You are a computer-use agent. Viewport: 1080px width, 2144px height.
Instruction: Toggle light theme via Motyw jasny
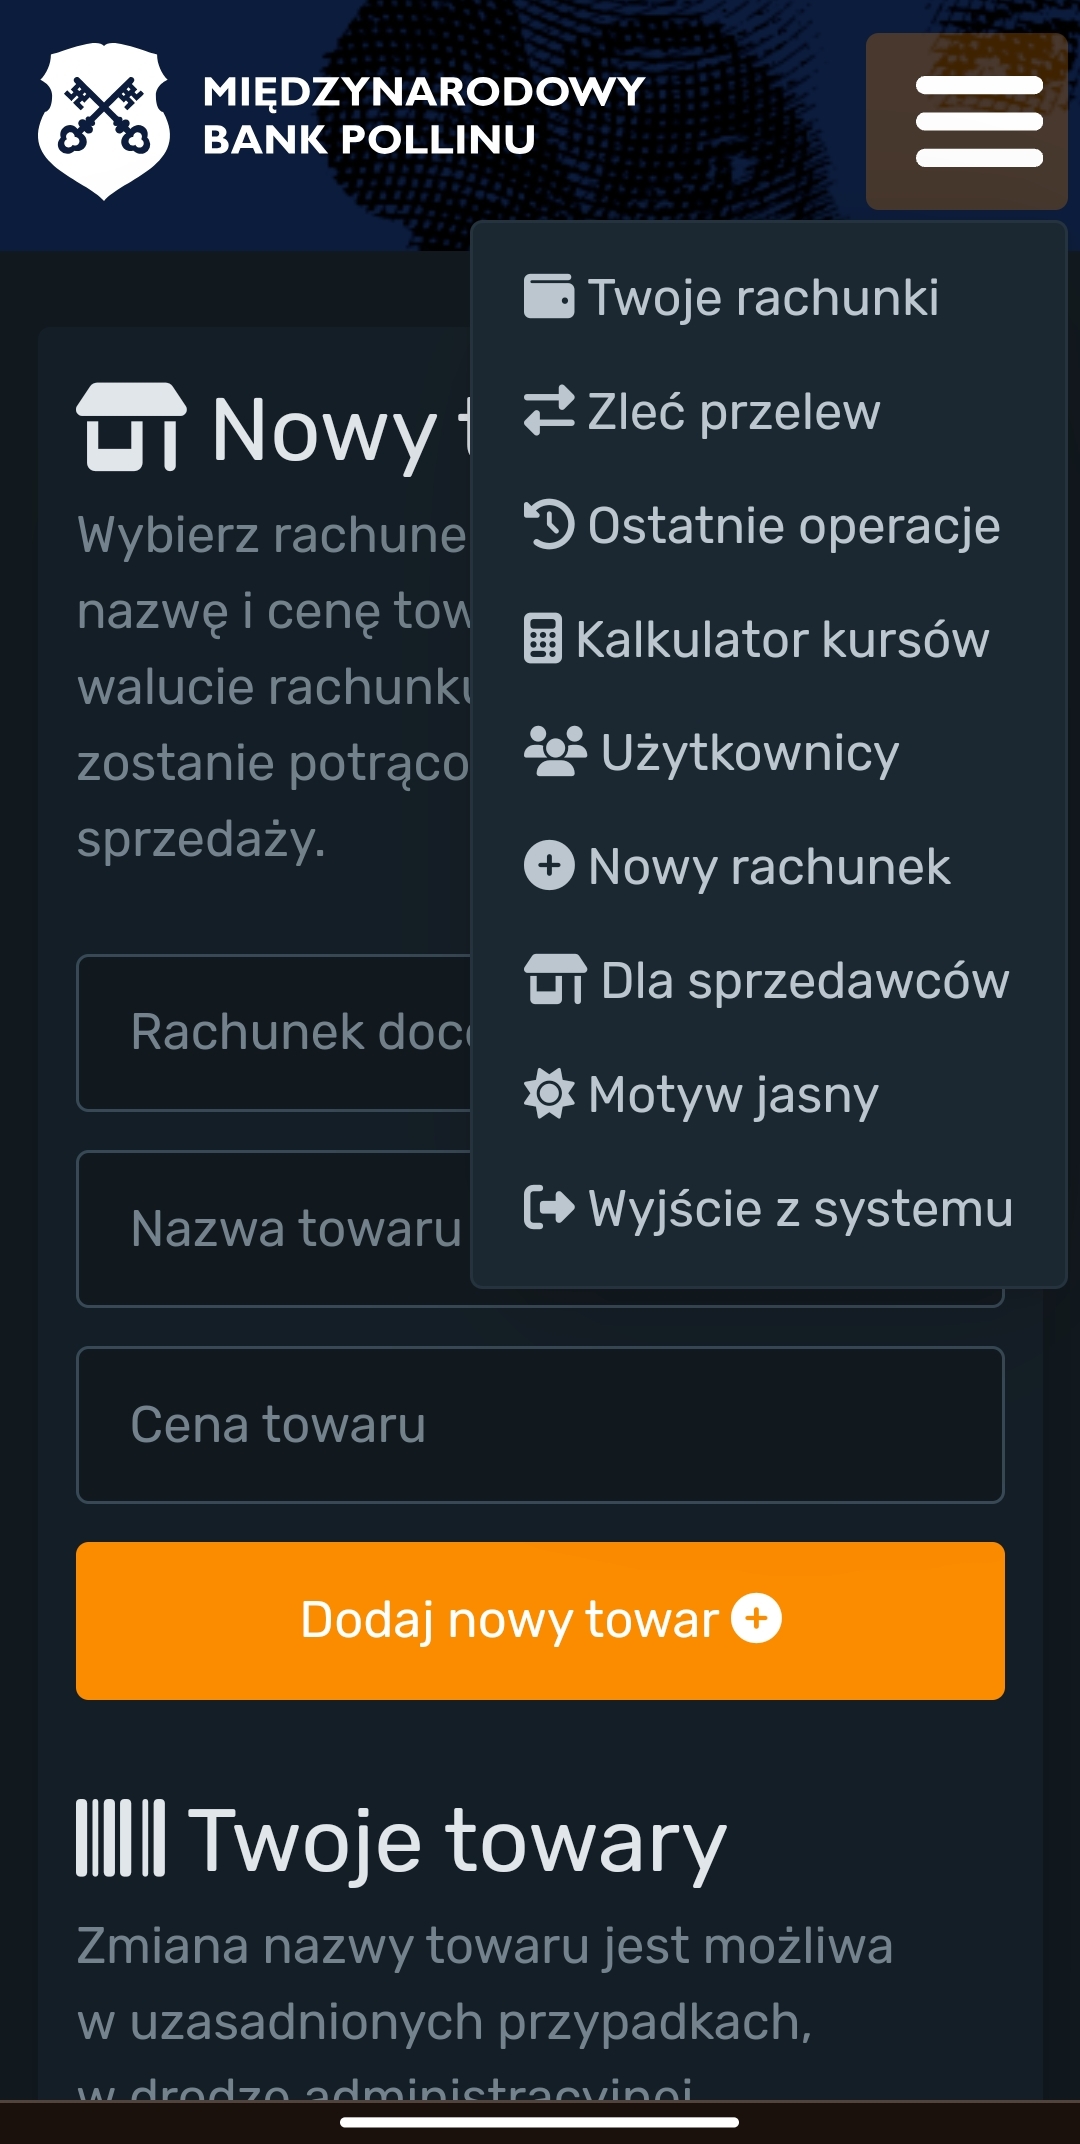click(732, 1094)
